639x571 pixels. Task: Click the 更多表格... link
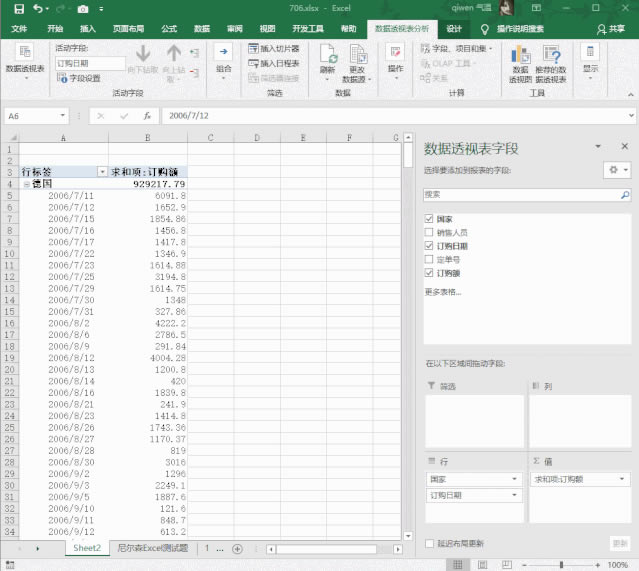(x=443, y=292)
